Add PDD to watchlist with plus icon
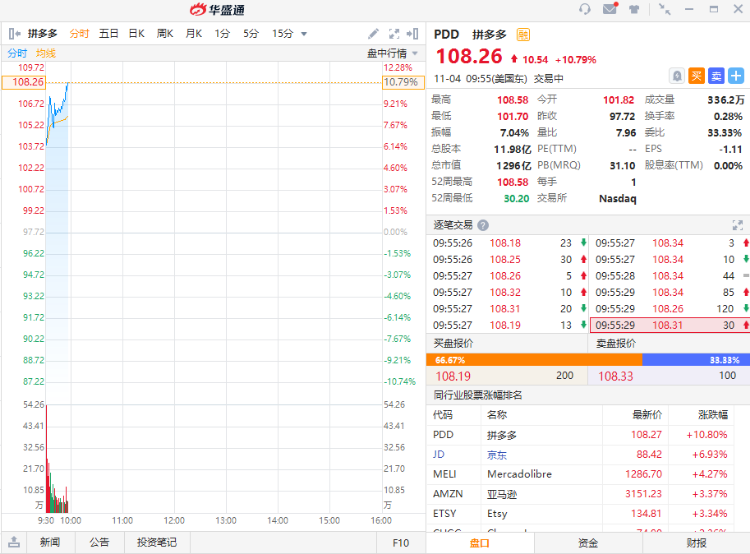The height and width of the screenshot is (554, 750). (736, 75)
